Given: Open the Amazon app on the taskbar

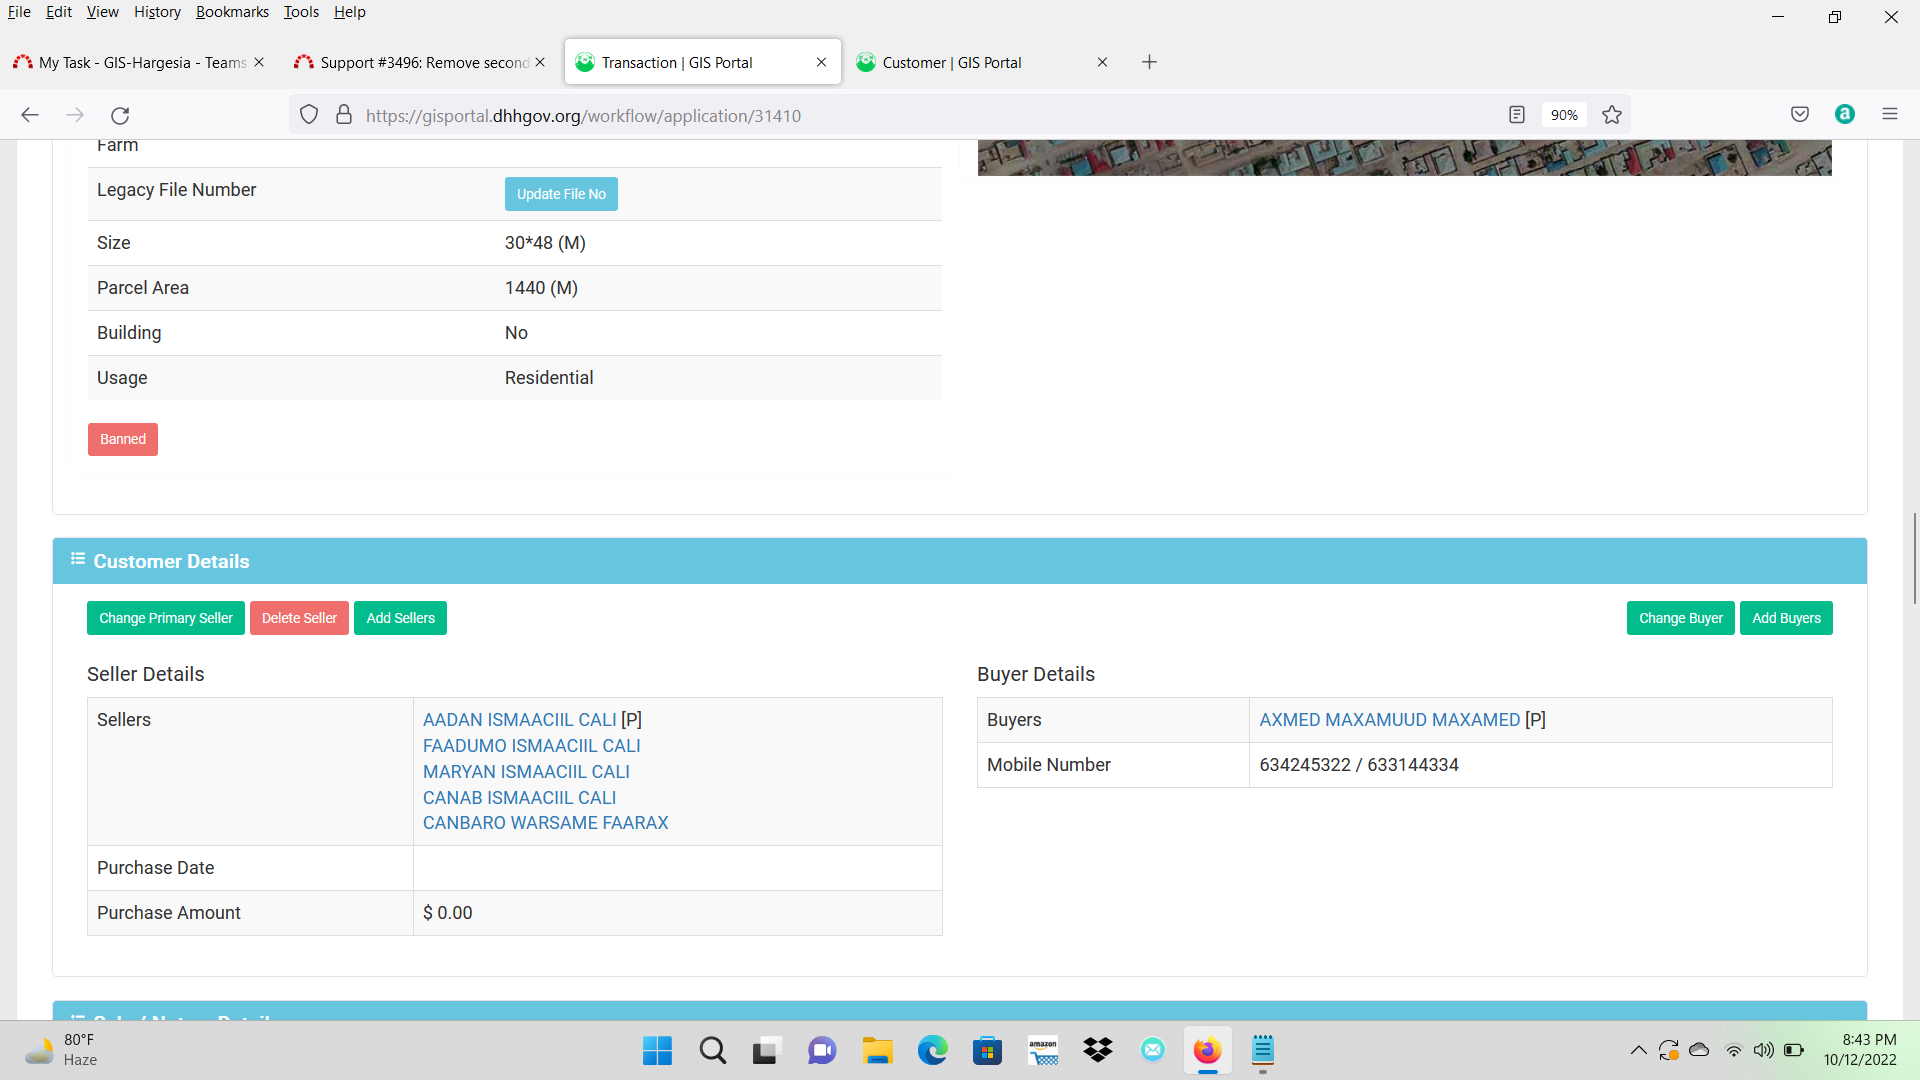Looking at the screenshot, I should pos(1043,1050).
